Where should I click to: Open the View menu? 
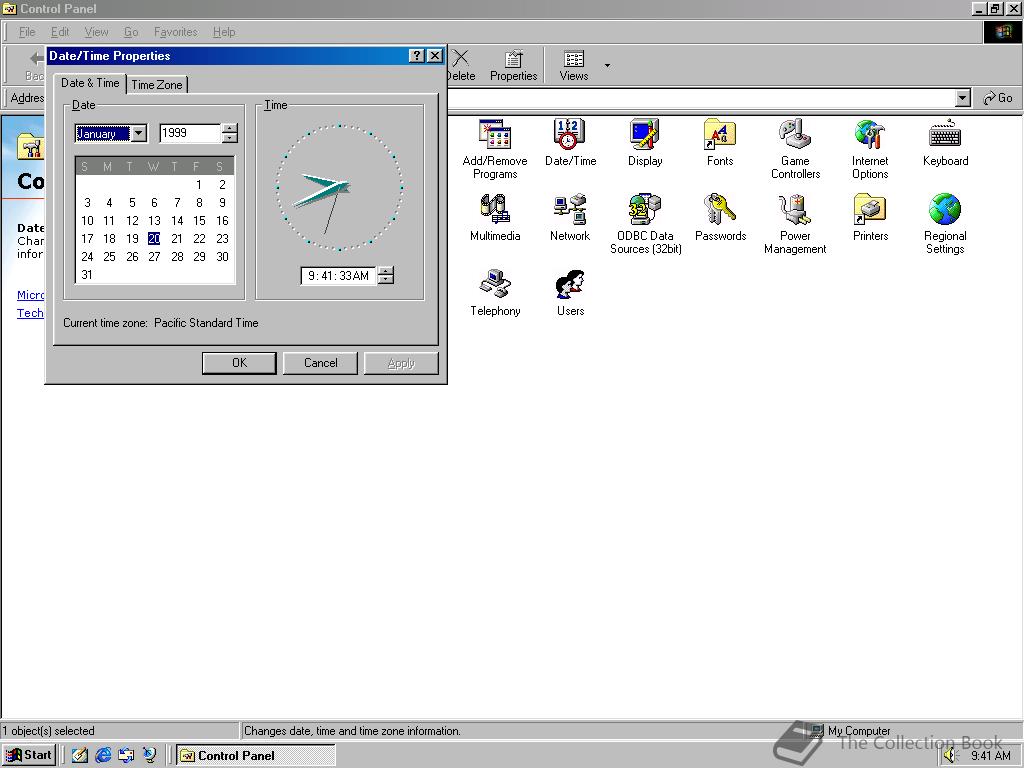[x=97, y=32]
